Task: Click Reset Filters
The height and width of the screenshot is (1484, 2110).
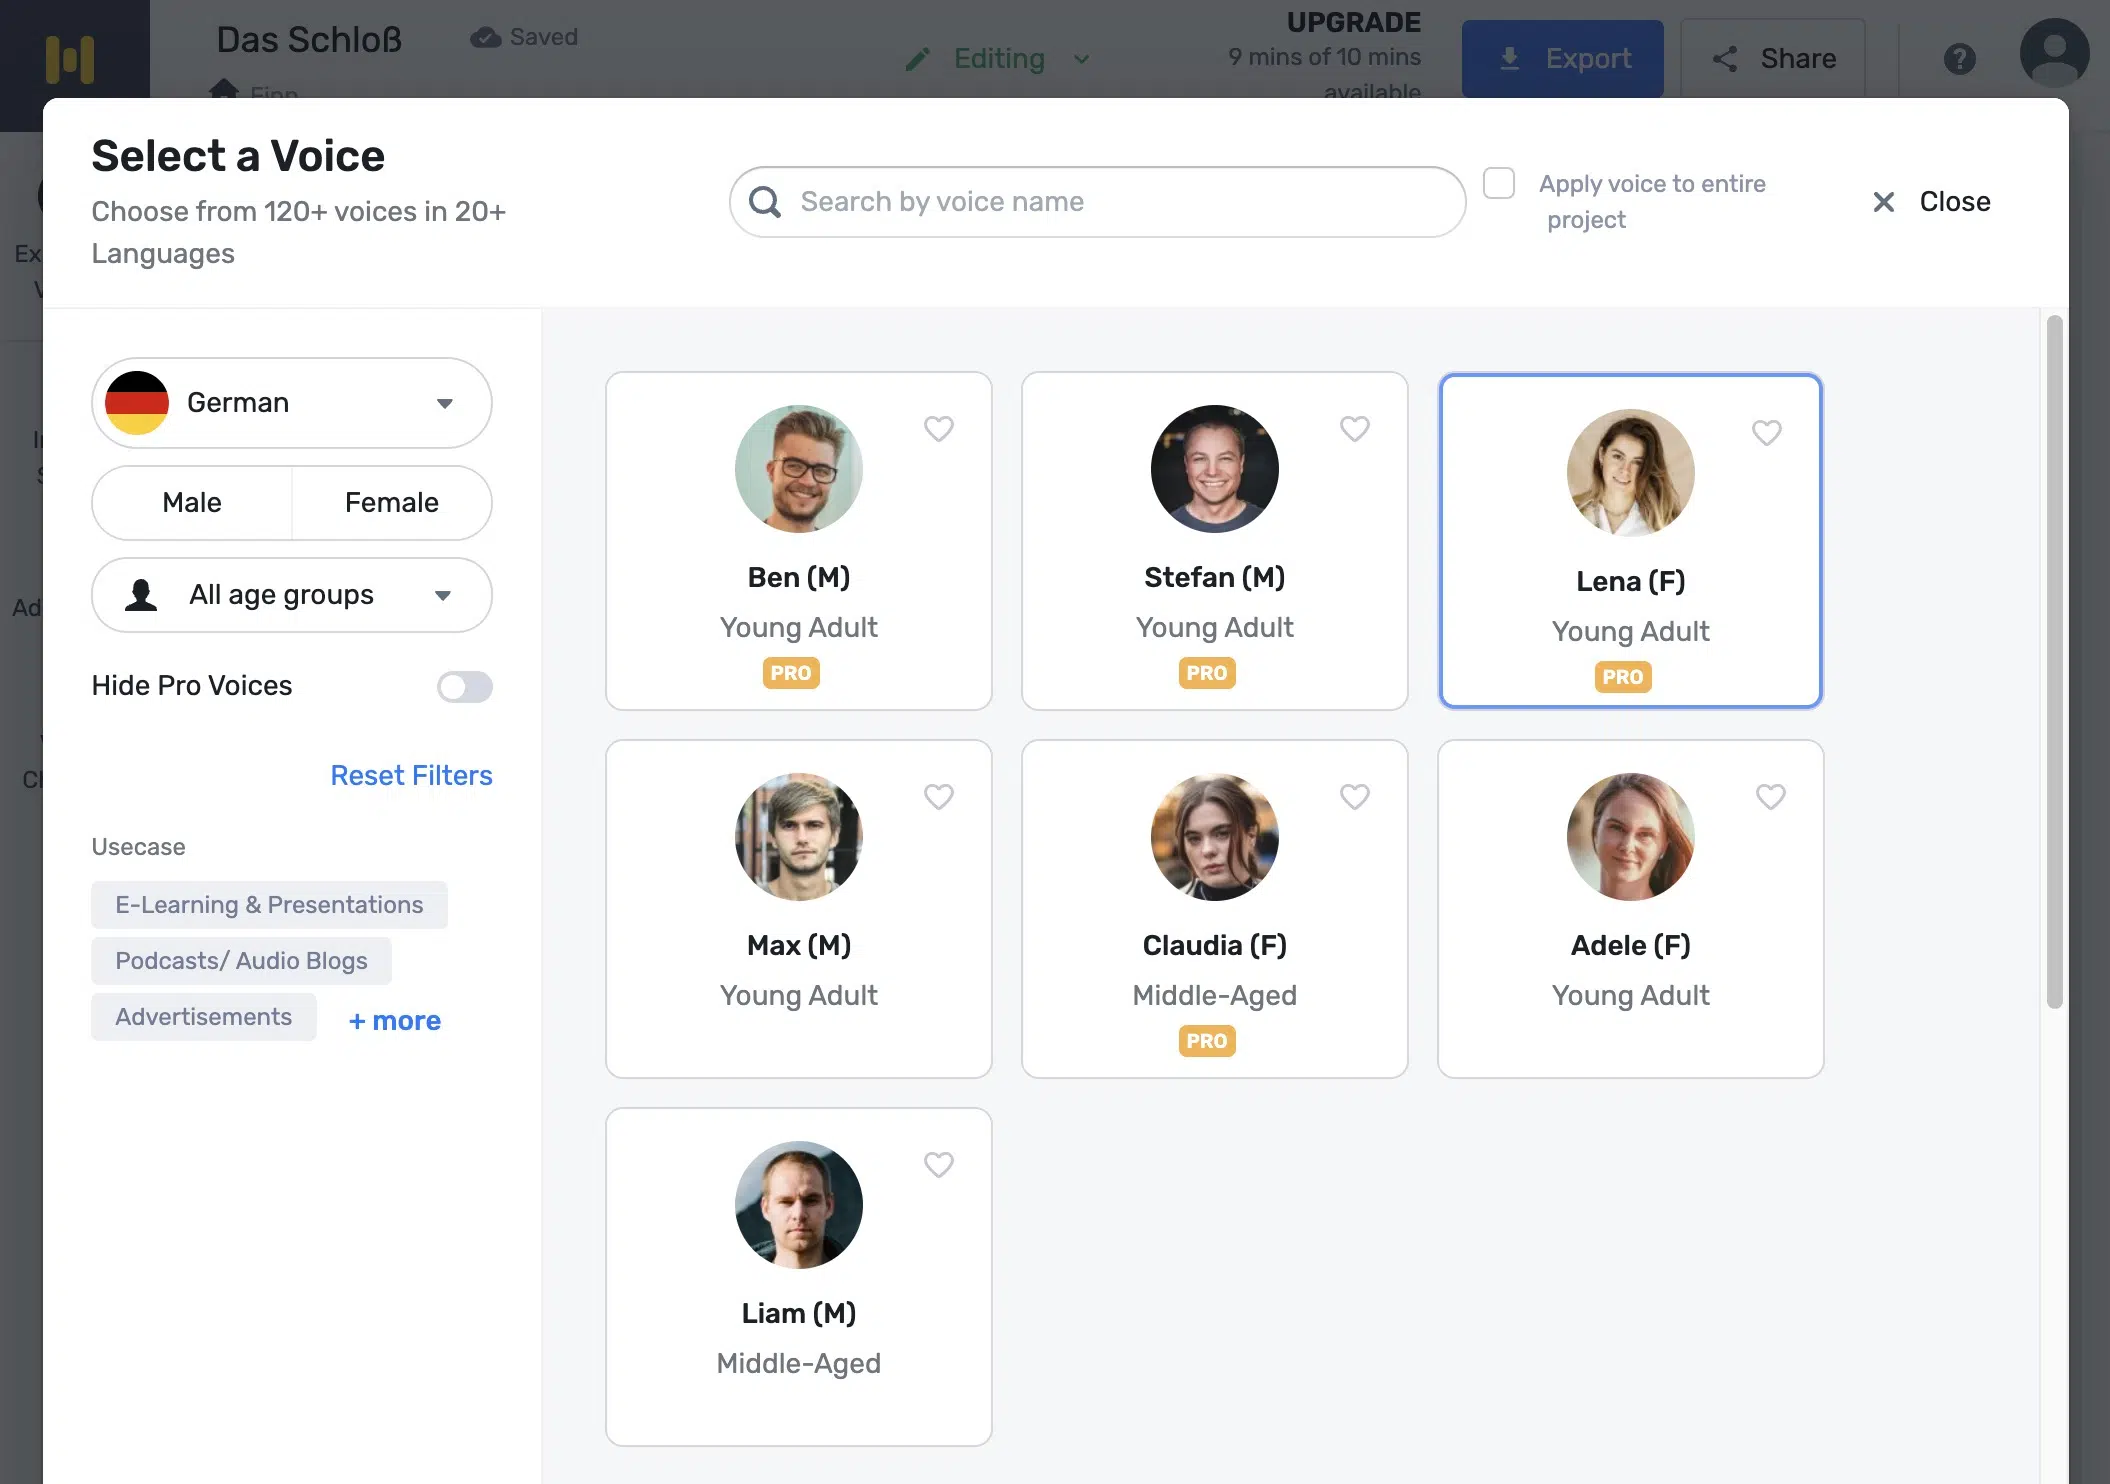Action: 411,775
